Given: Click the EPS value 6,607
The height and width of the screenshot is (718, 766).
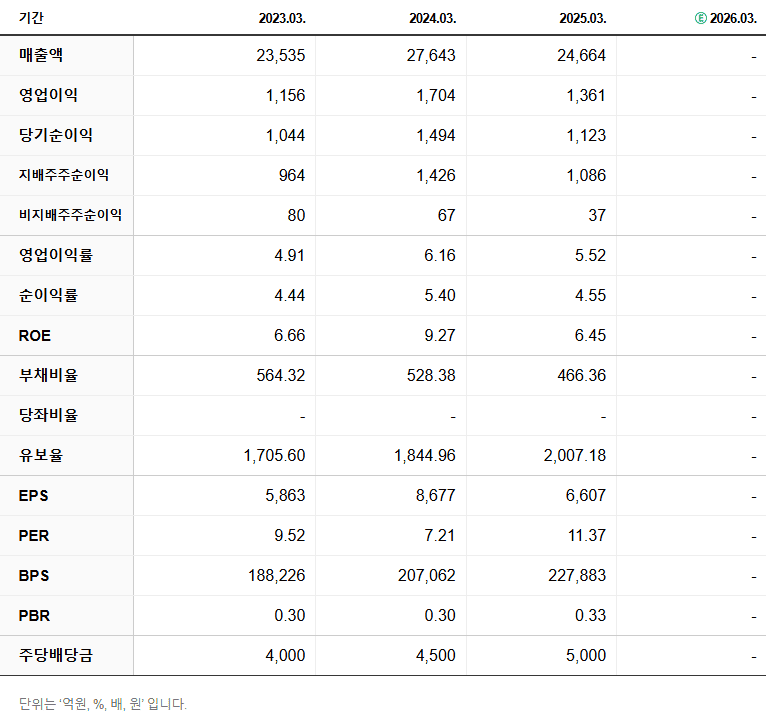Looking at the screenshot, I should (x=586, y=496).
